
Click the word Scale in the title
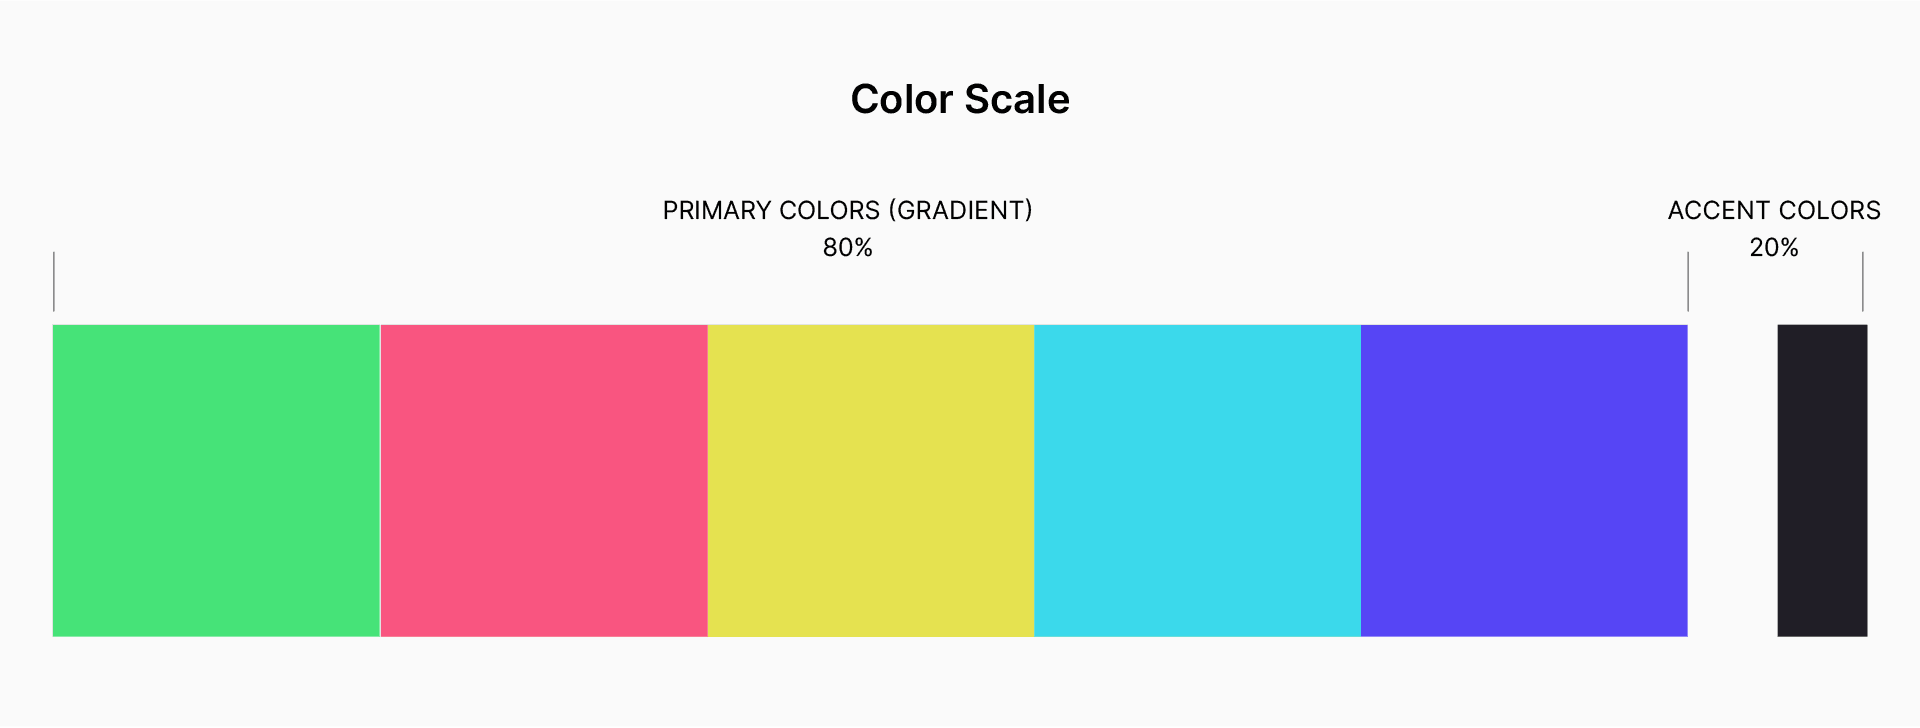point(1017,99)
